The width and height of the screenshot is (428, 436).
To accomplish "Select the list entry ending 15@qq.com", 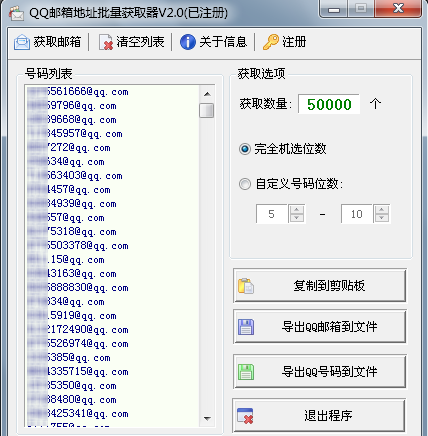I will [x=66, y=260].
